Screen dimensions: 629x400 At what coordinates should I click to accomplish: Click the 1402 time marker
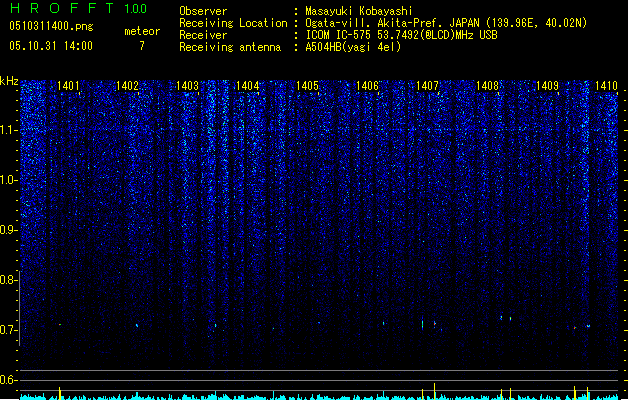click(128, 86)
